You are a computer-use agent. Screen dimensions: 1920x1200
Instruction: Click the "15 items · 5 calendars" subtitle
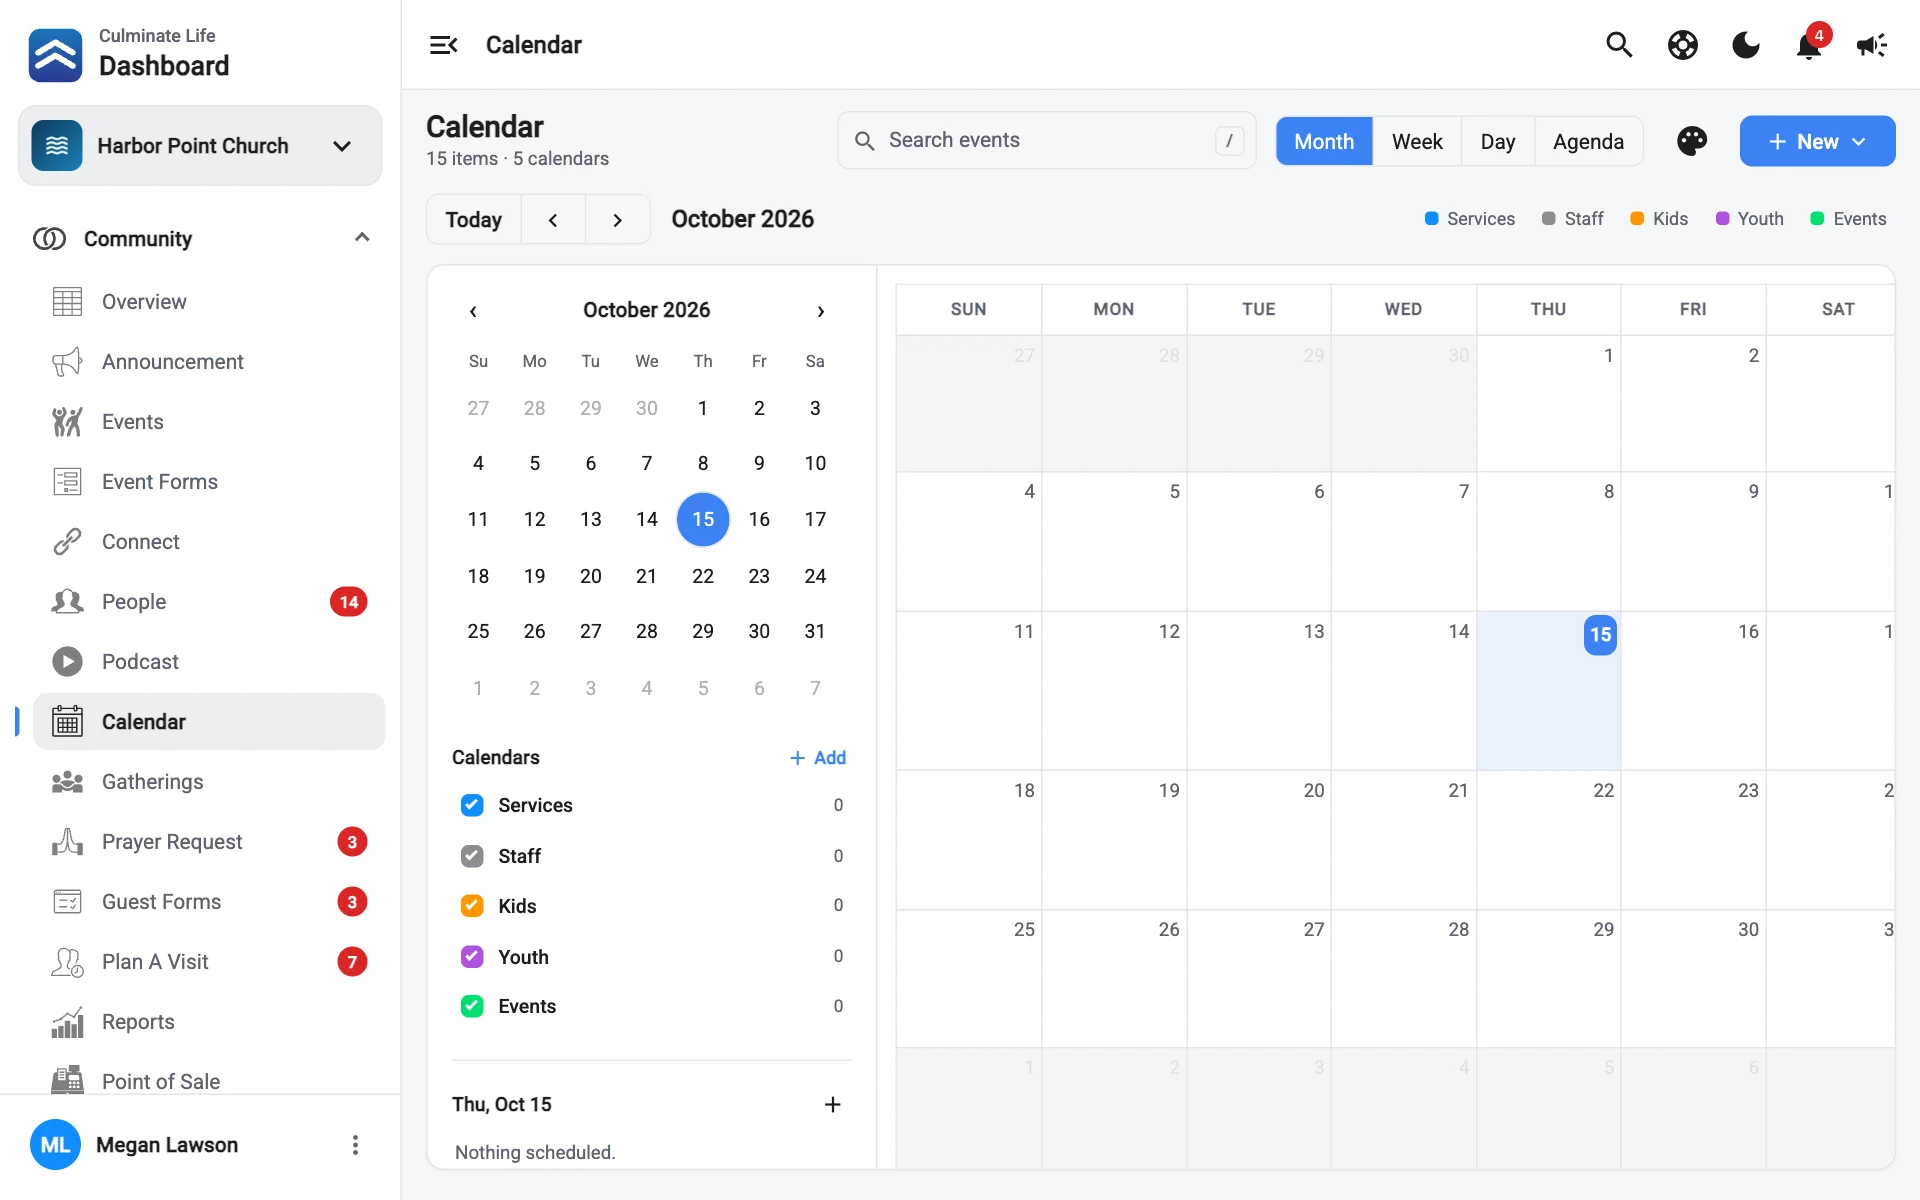[x=517, y=159]
